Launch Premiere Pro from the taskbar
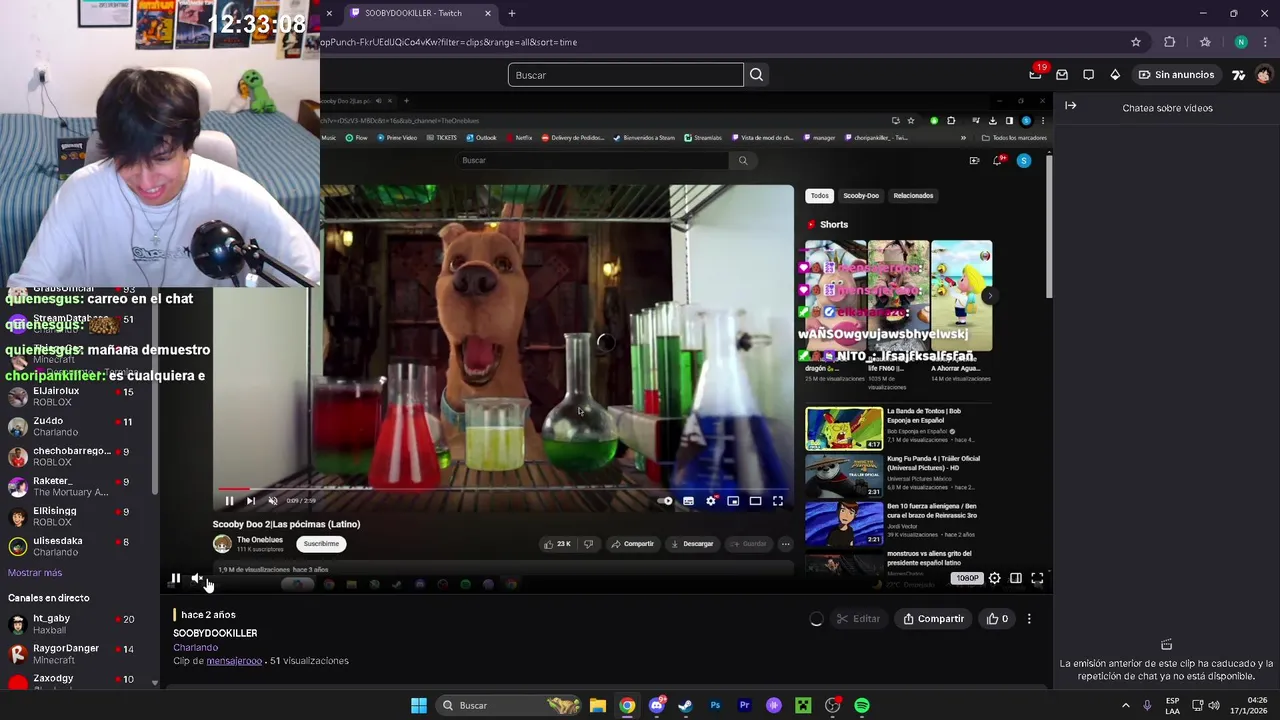Viewport: 1280px width, 720px height. (x=744, y=705)
